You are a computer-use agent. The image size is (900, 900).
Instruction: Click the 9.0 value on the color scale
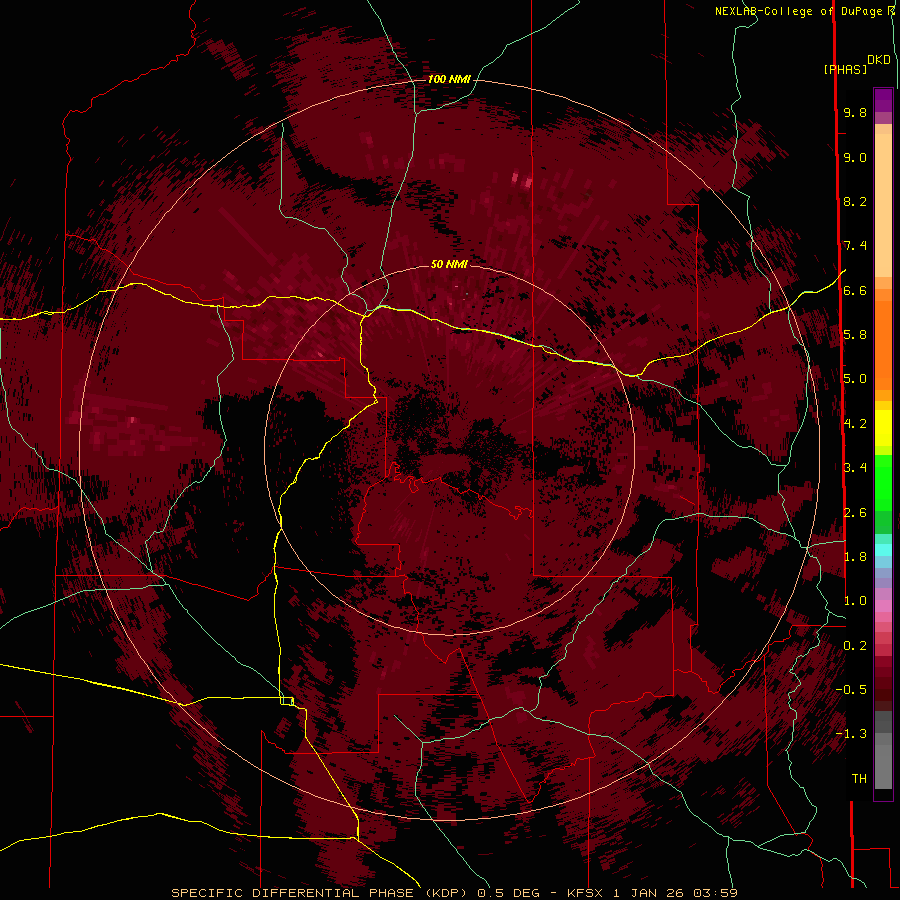[855, 157]
